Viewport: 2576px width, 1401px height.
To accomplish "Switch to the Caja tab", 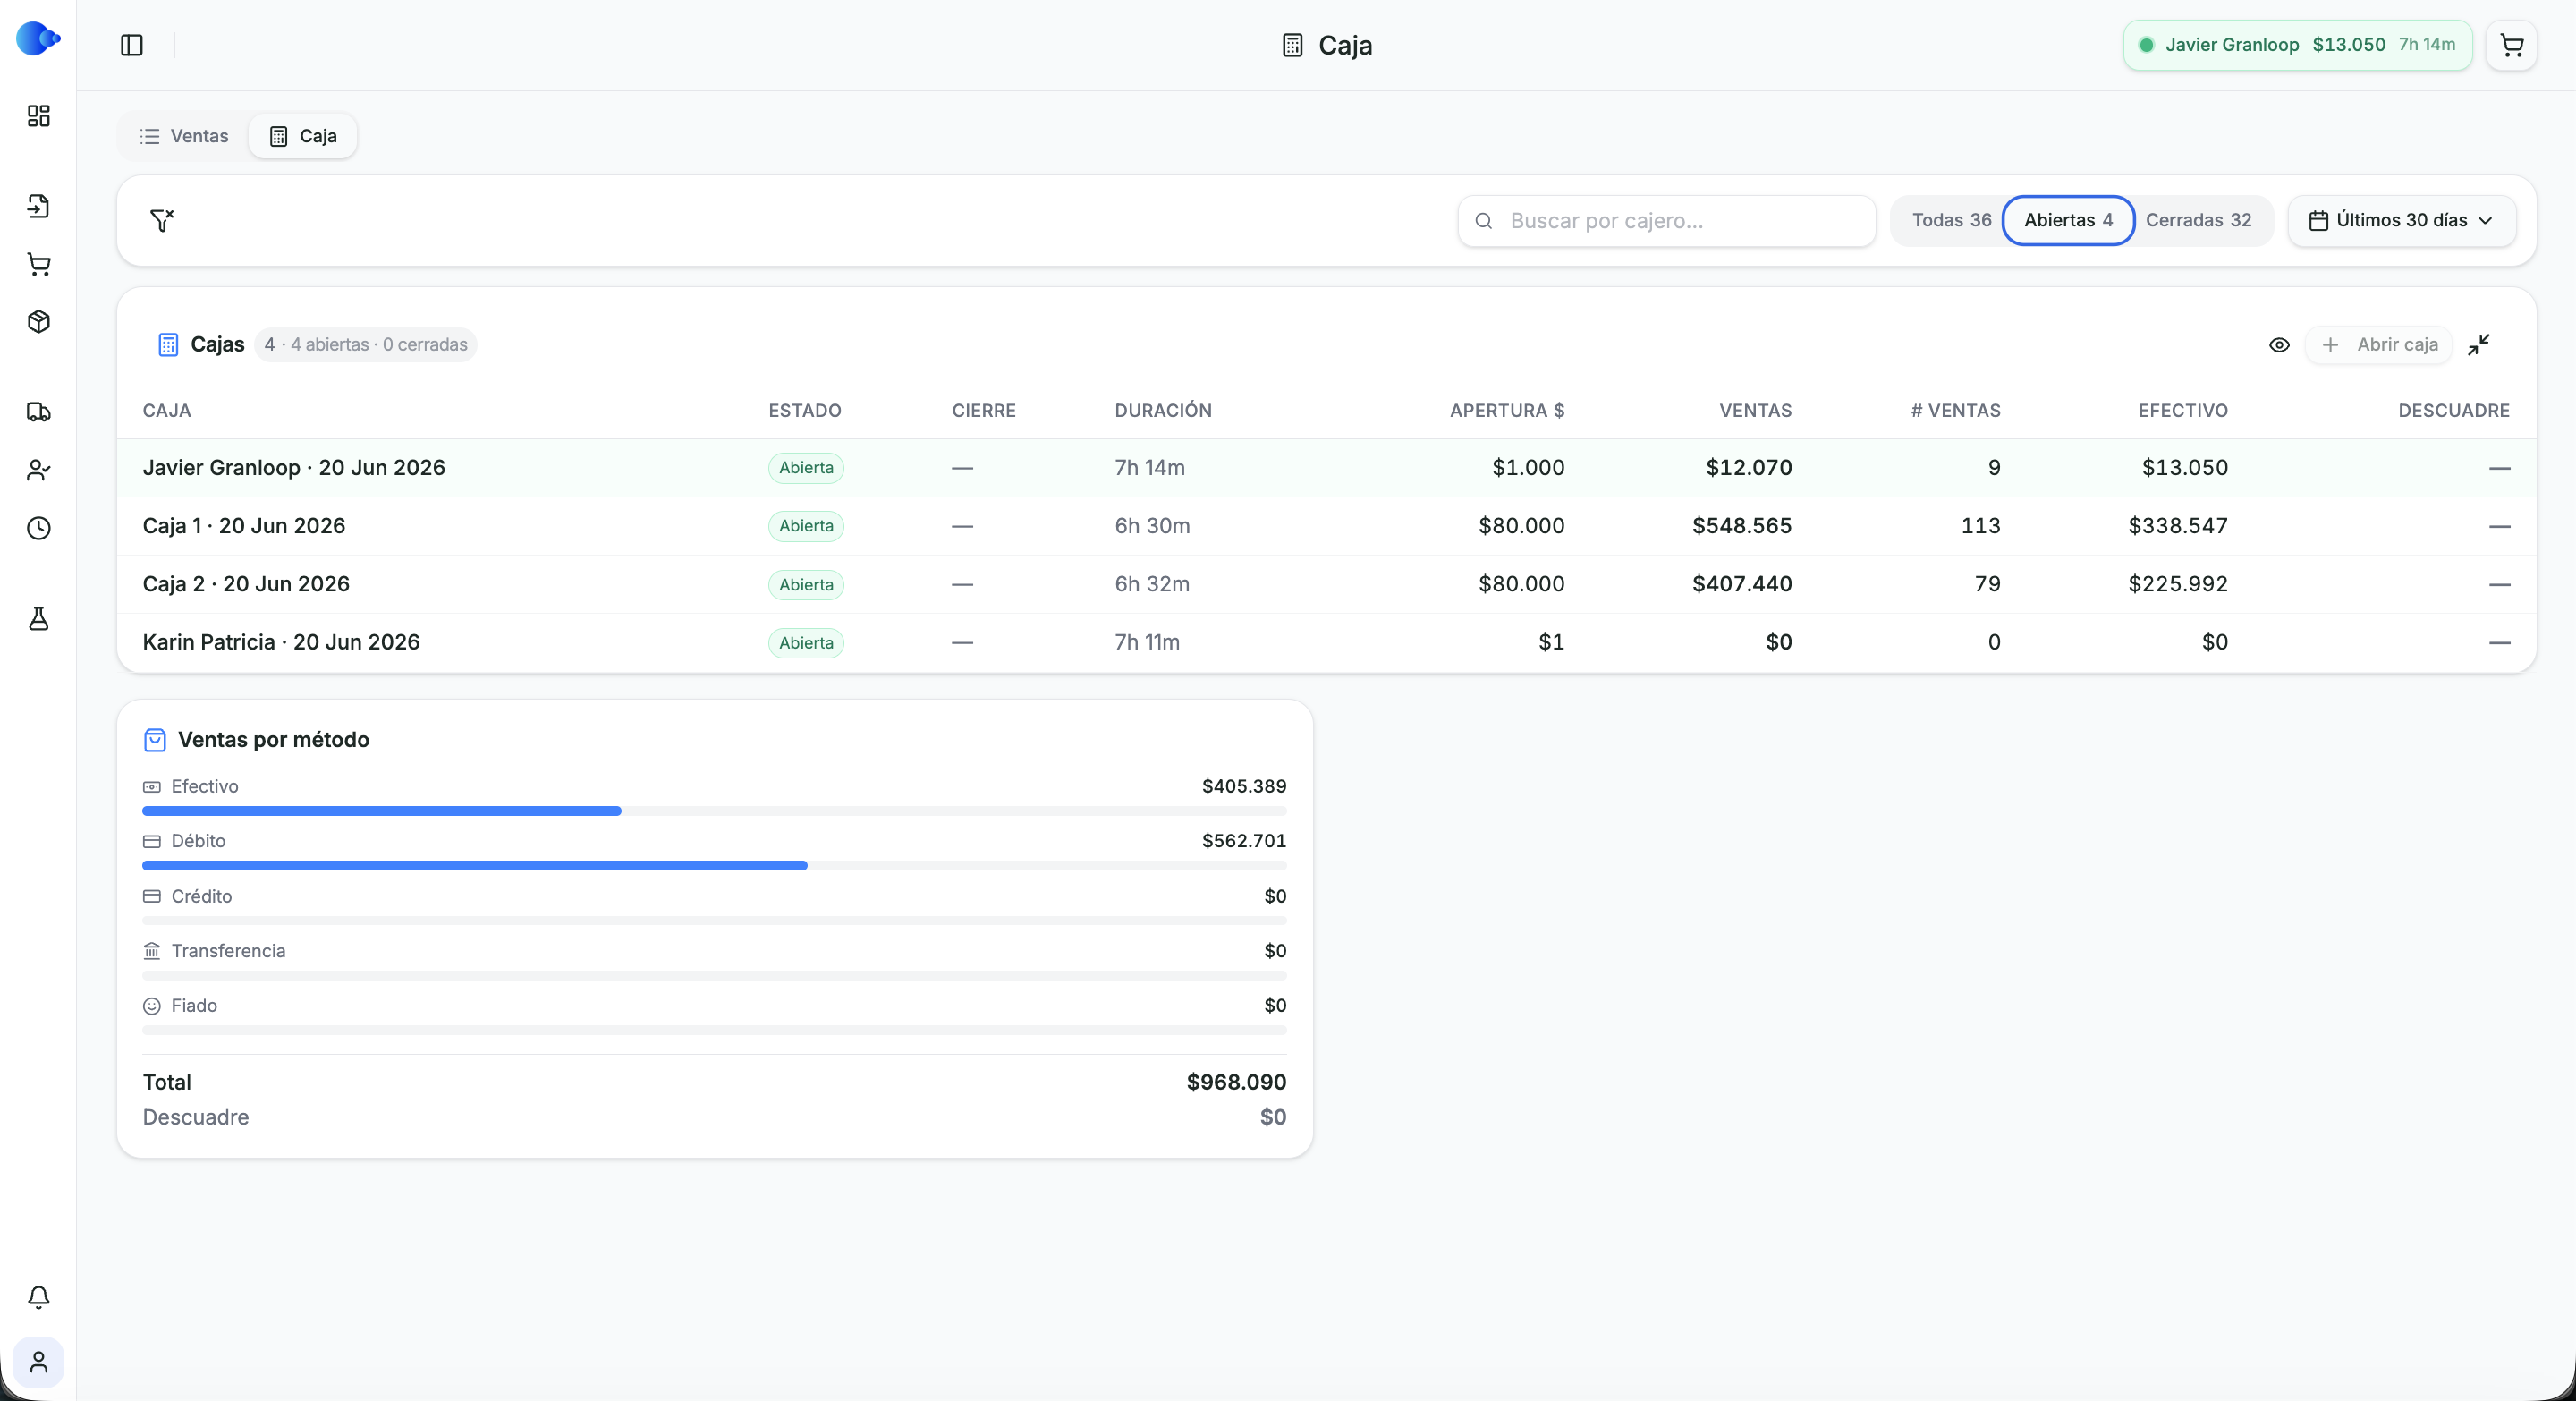I will [x=303, y=136].
